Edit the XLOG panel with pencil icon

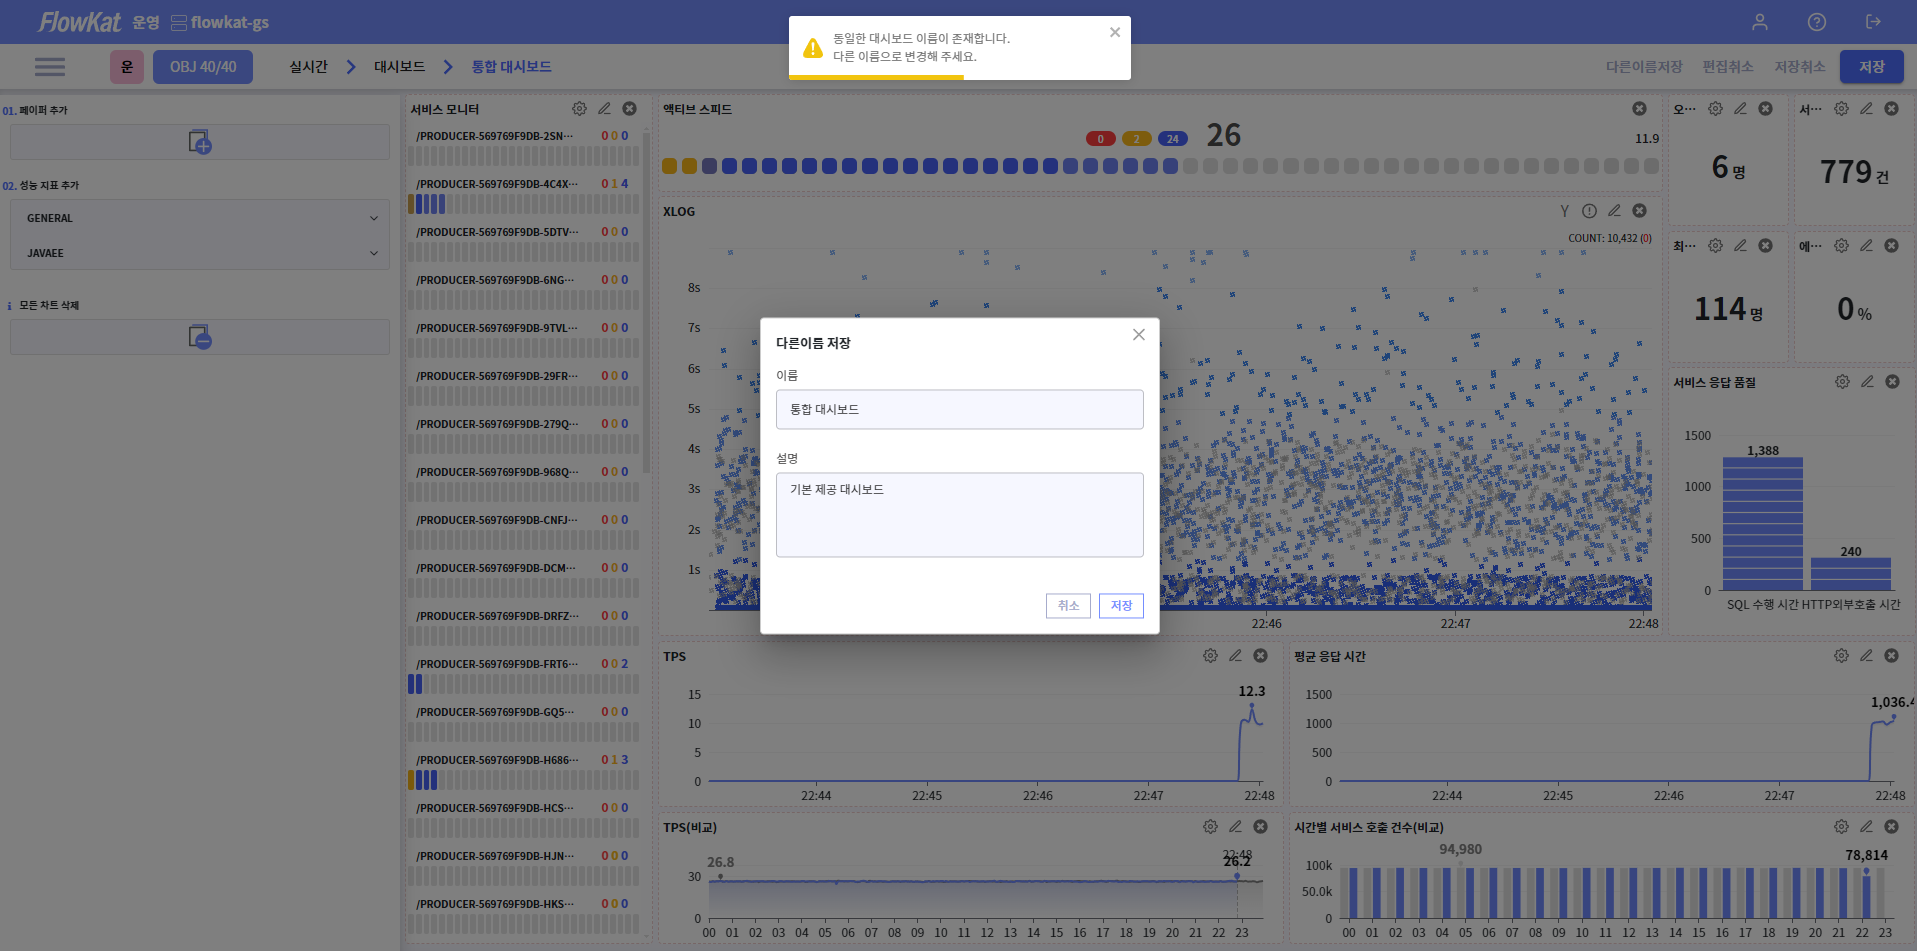(x=1614, y=211)
